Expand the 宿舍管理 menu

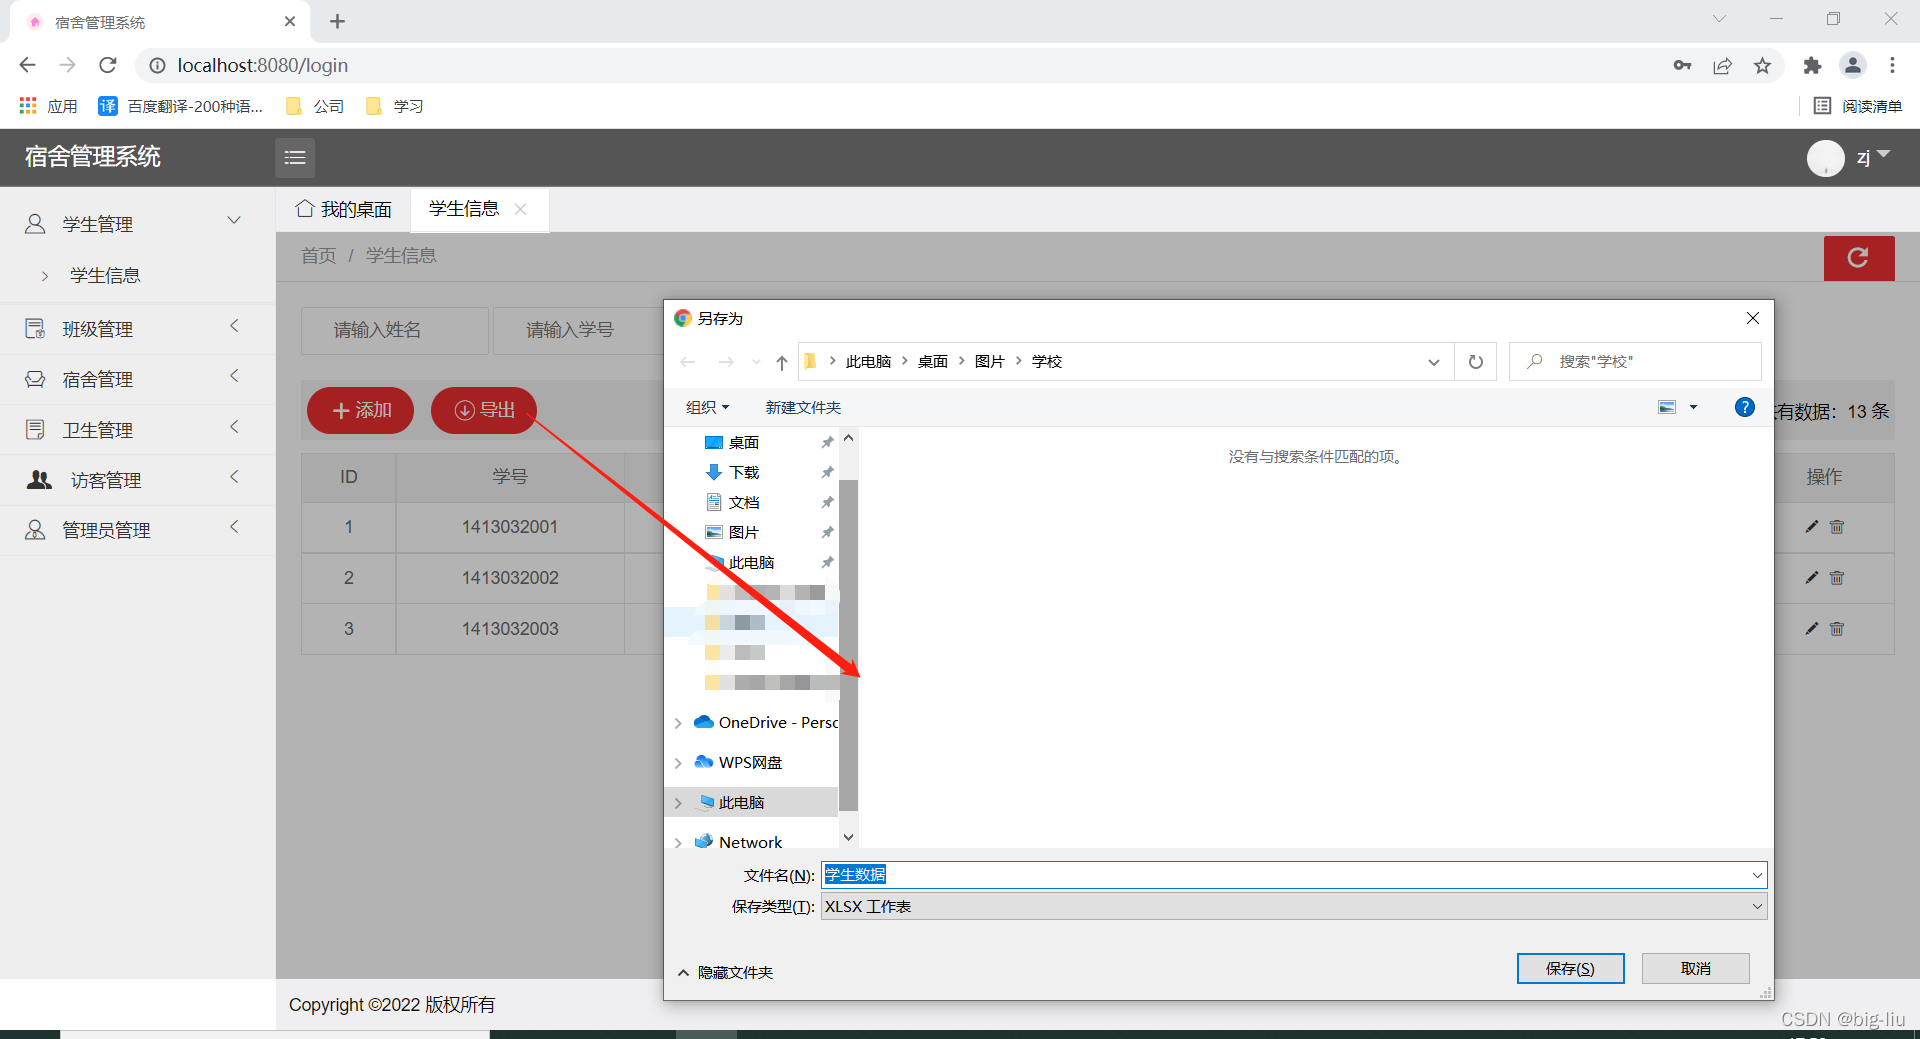point(137,379)
